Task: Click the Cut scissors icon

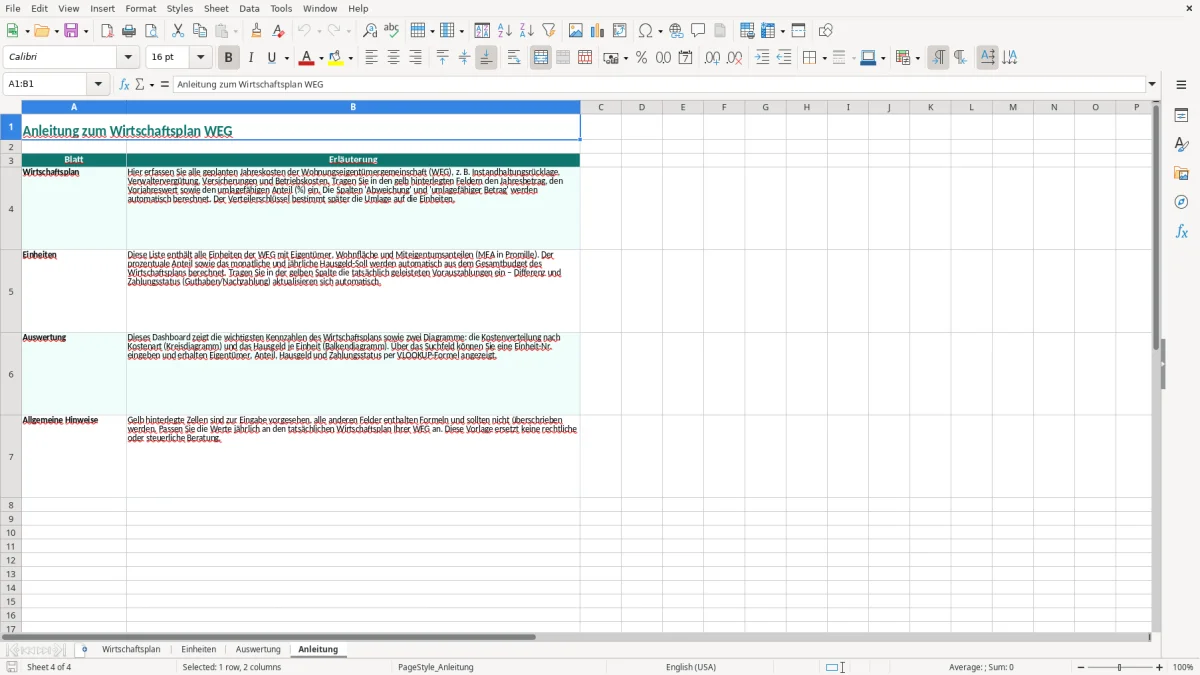Action: tap(178, 31)
